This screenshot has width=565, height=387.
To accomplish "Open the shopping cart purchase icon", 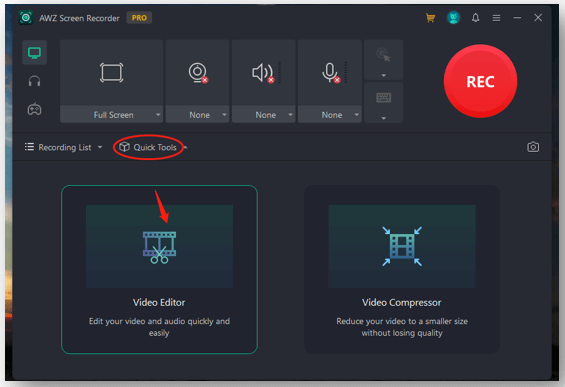I will [430, 18].
